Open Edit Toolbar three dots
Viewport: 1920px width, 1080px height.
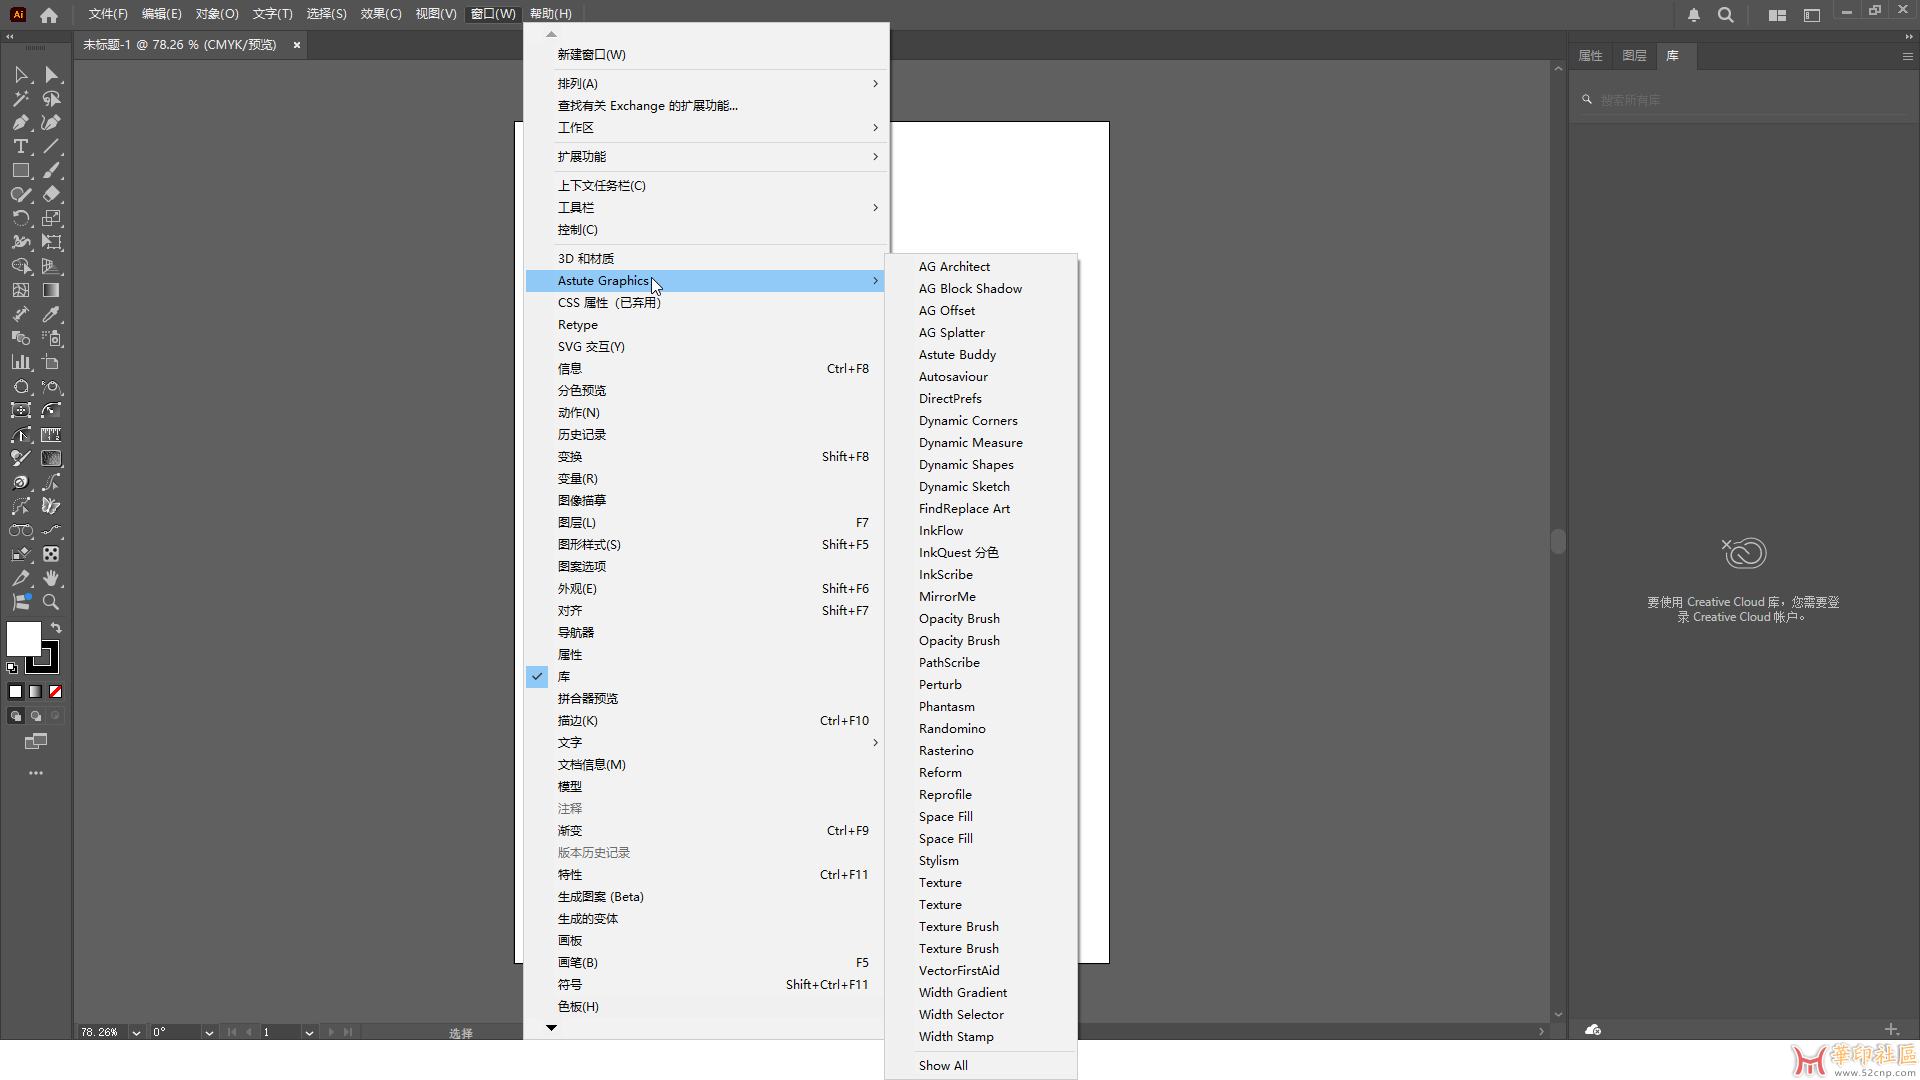tap(36, 773)
